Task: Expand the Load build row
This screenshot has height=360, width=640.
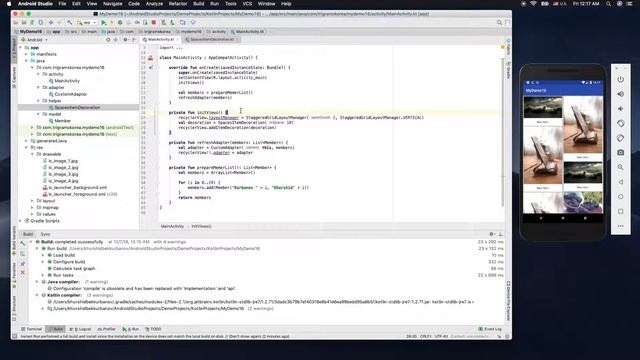Action: 43,255
